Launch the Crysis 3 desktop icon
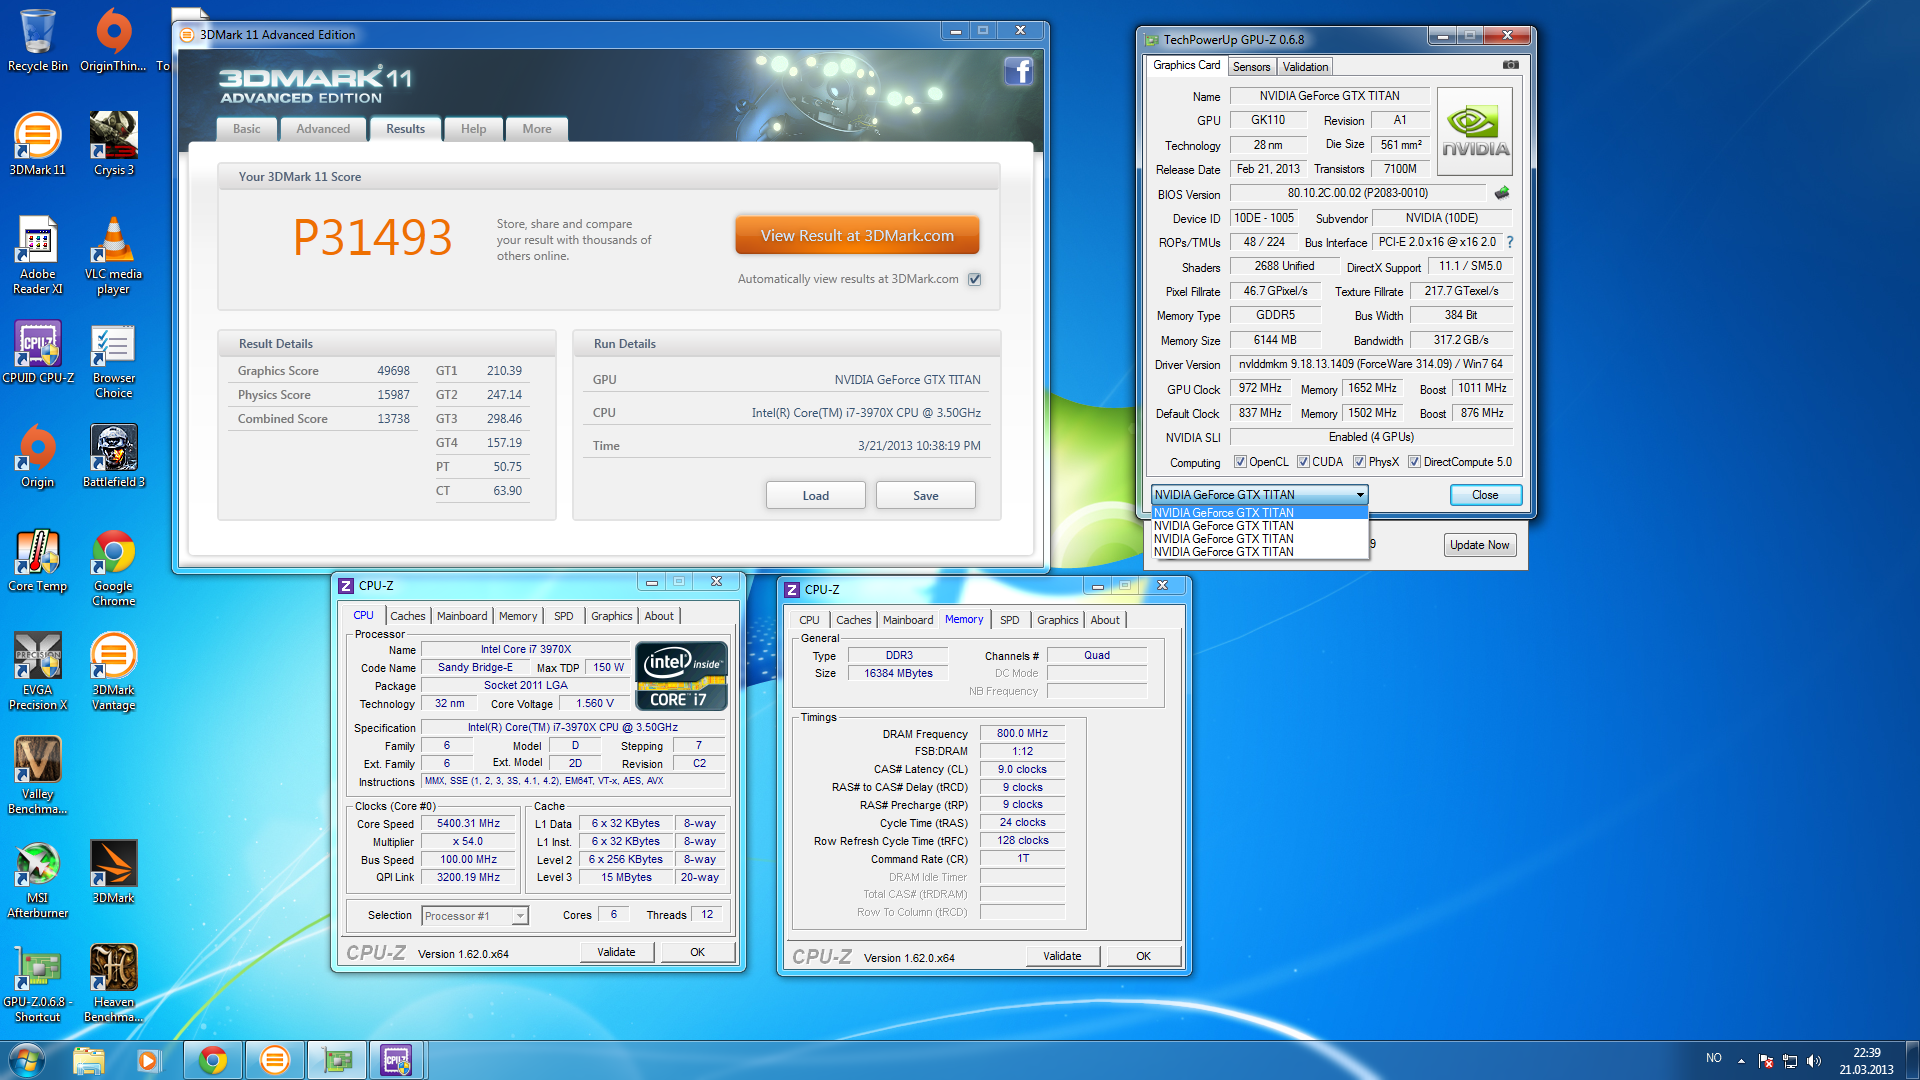 click(x=113, y=144)
